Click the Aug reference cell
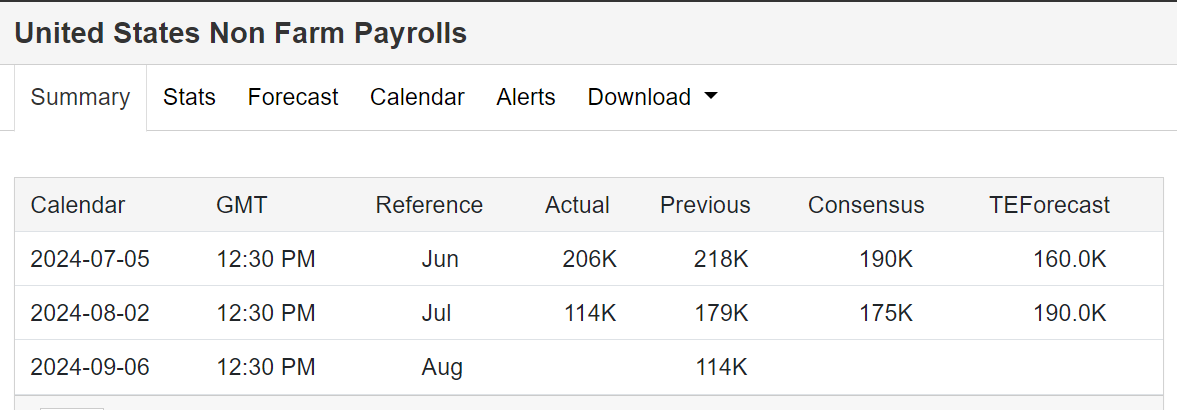Screen dimensions: 1177x410 pyautogui.click(x=442, y=367)
